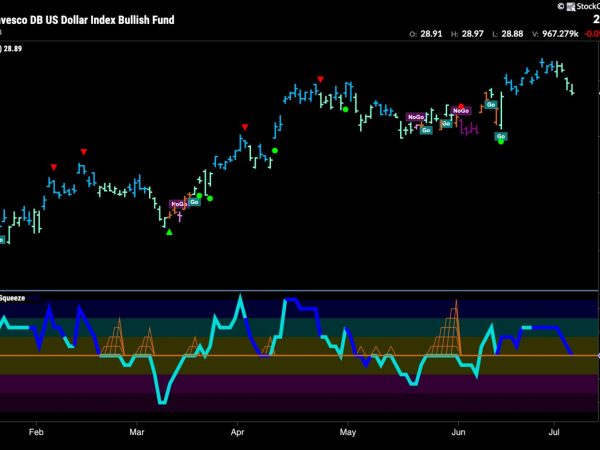Click the Squeeze panel label
This screenshot has width=600, height=450.
12,298
